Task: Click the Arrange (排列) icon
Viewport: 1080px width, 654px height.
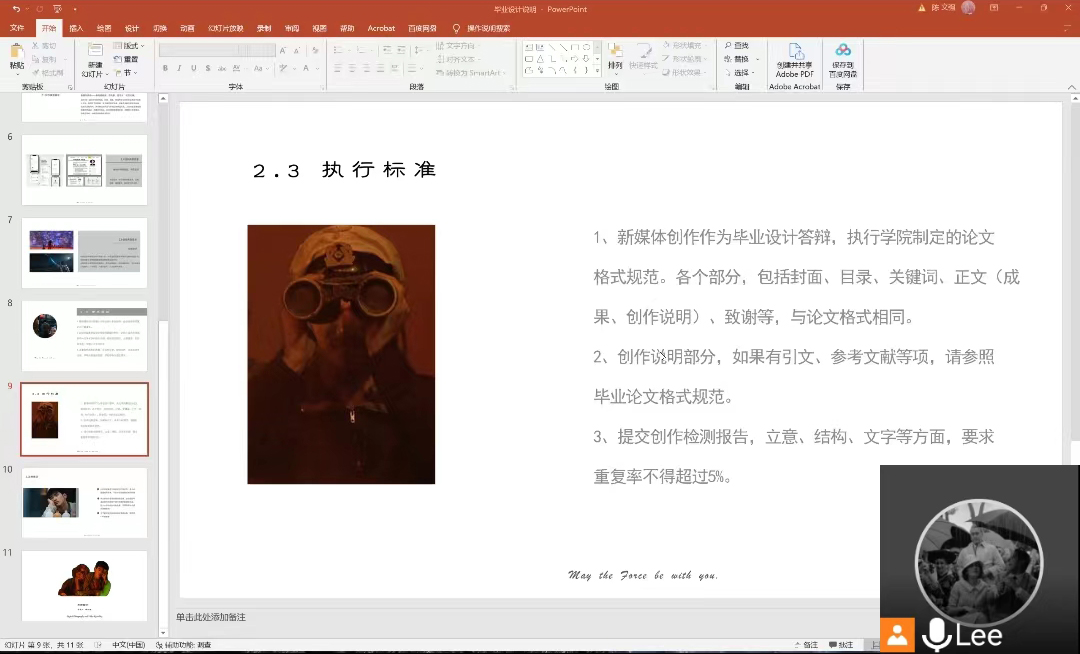Action: pyautogui.click(x=614, y=54)
